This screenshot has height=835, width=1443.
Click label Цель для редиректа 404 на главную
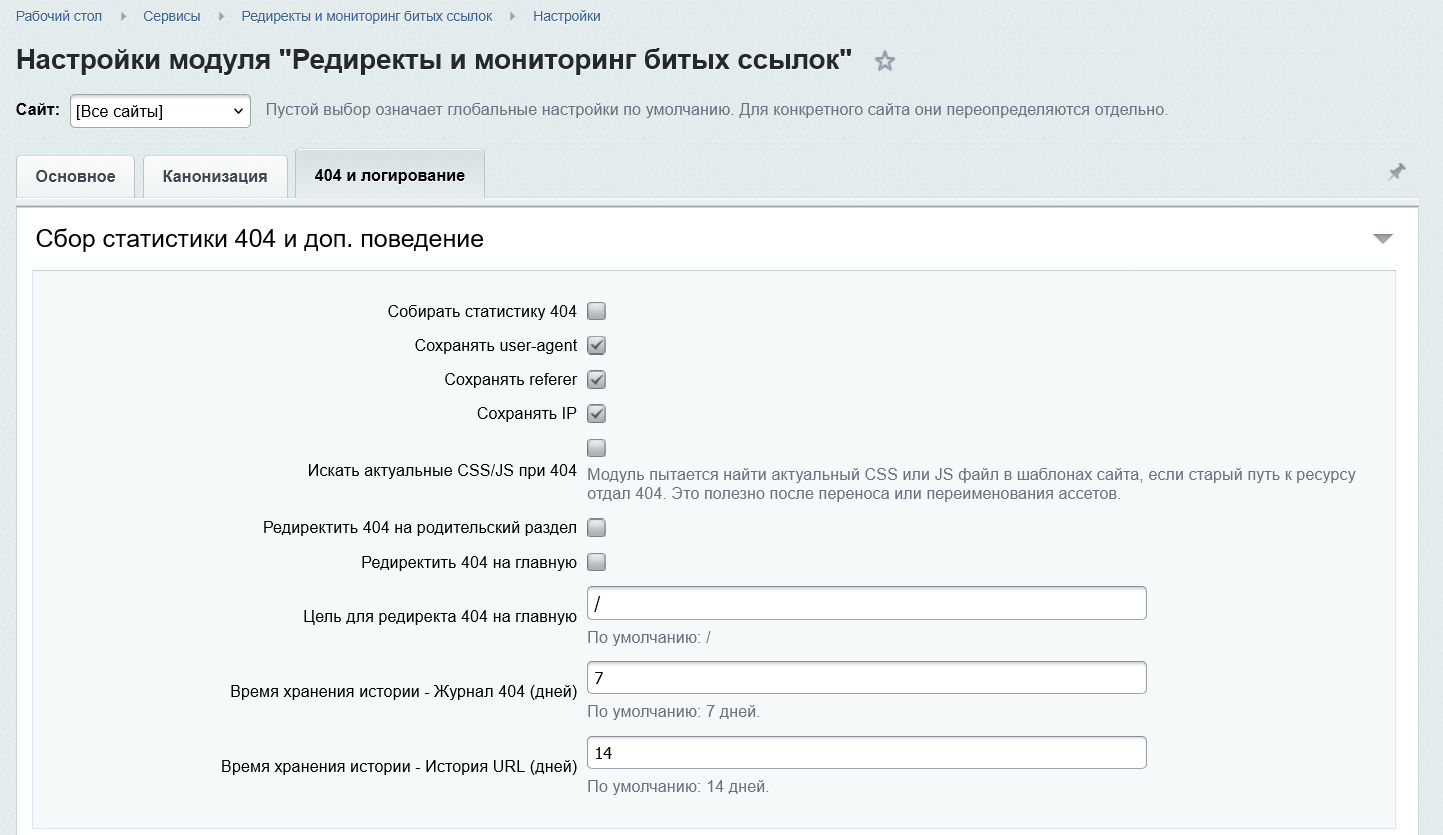(x=440, y=616)
